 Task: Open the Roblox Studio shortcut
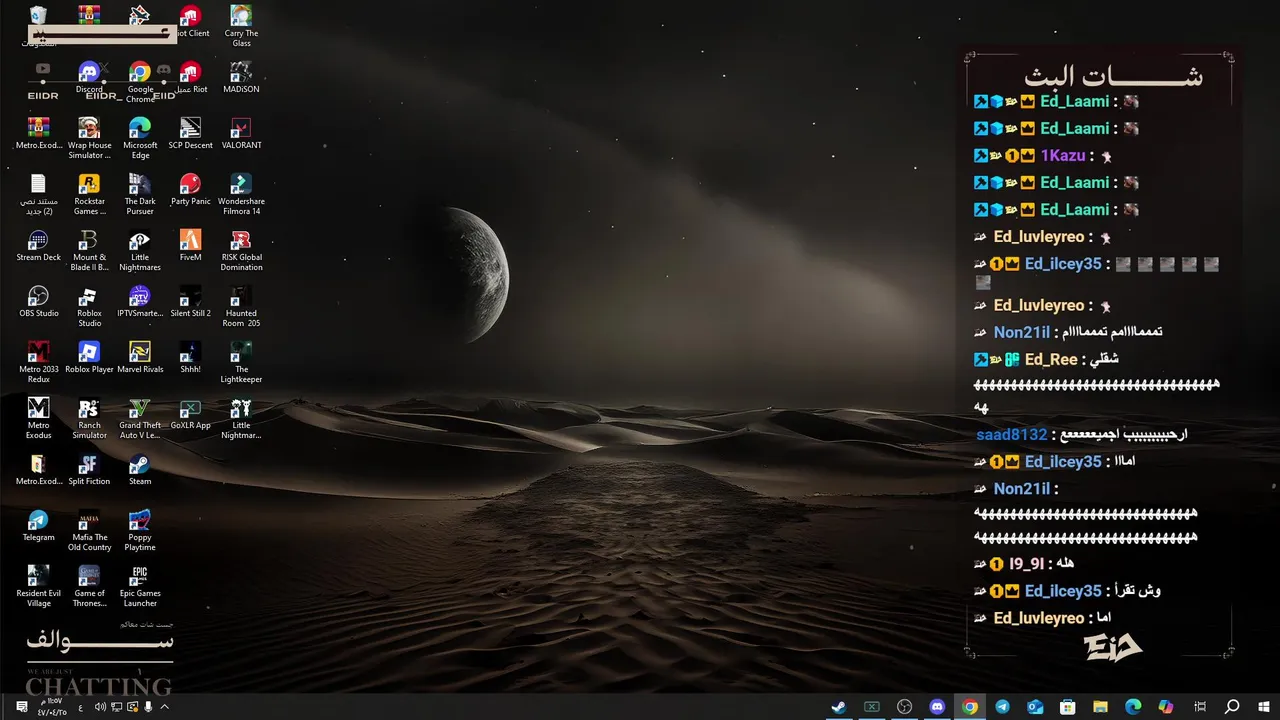click(89, 306)
